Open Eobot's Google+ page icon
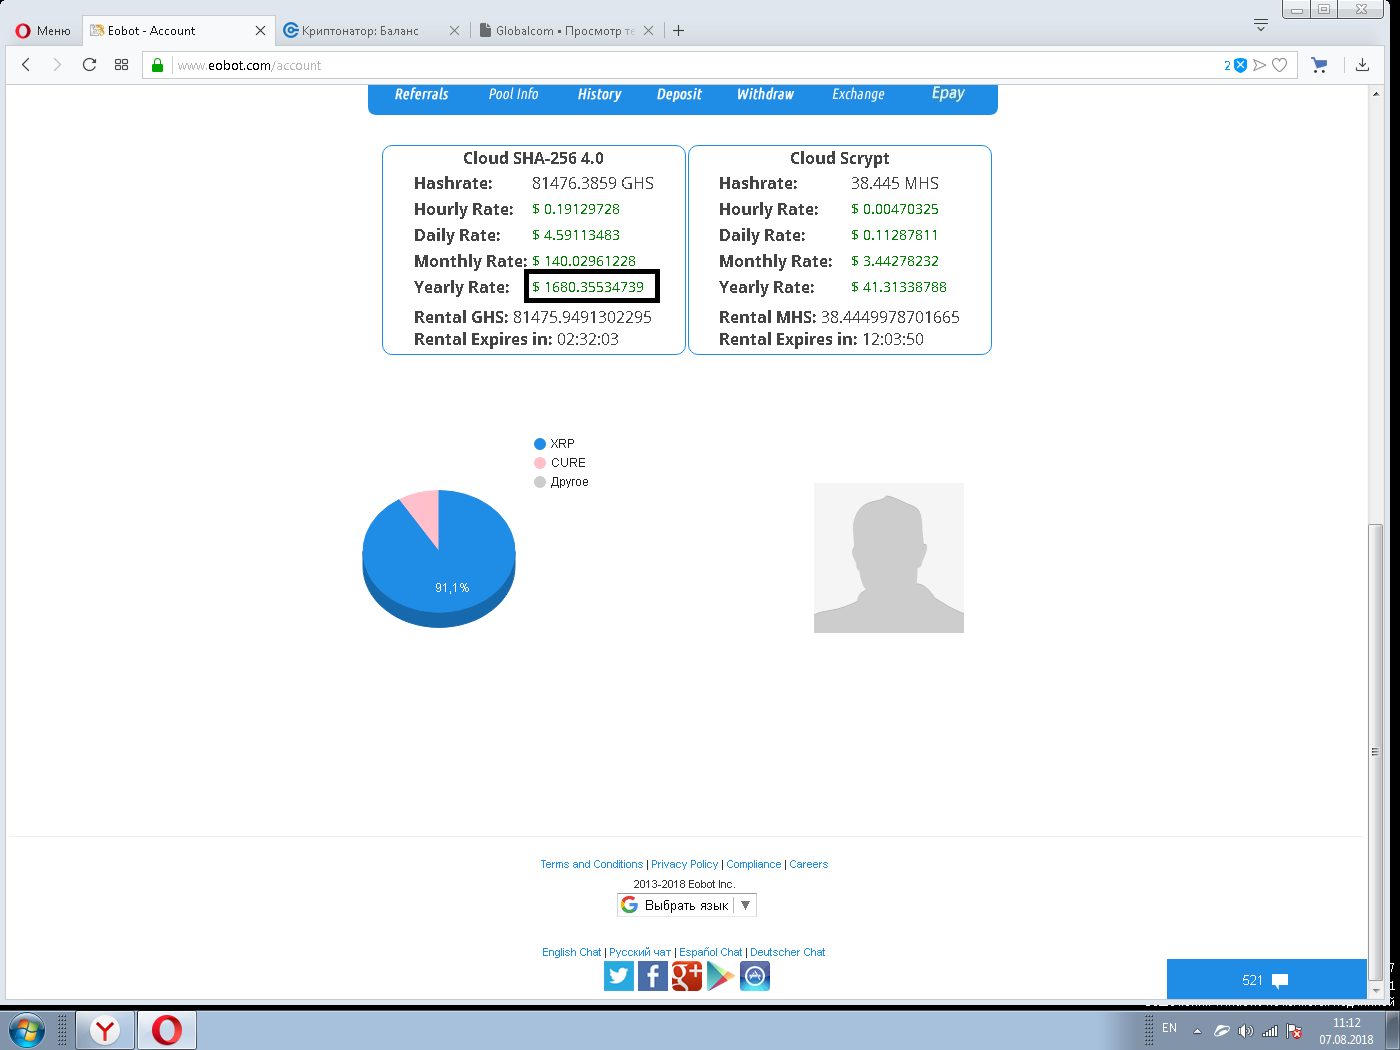 click(x=687, y=976)
